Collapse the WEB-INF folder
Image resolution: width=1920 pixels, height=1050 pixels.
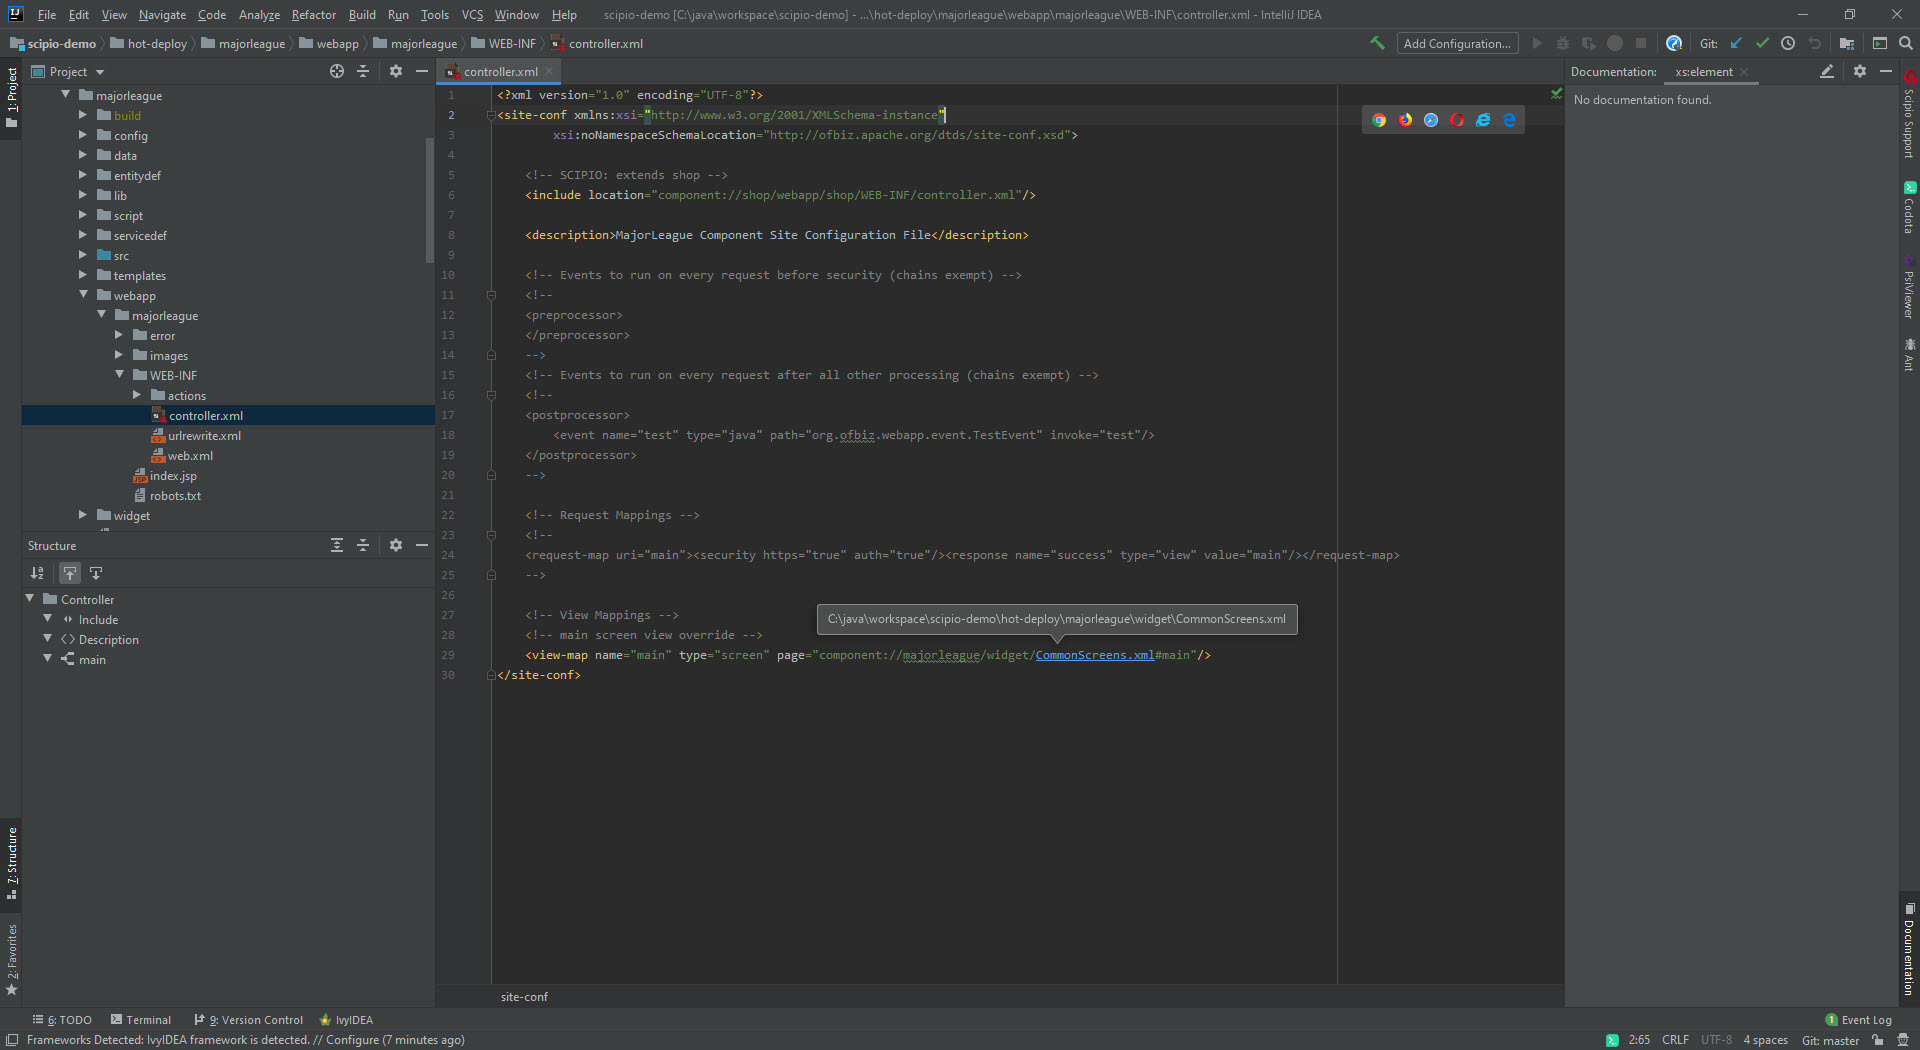pyautogui.click(x=119, y=375)
